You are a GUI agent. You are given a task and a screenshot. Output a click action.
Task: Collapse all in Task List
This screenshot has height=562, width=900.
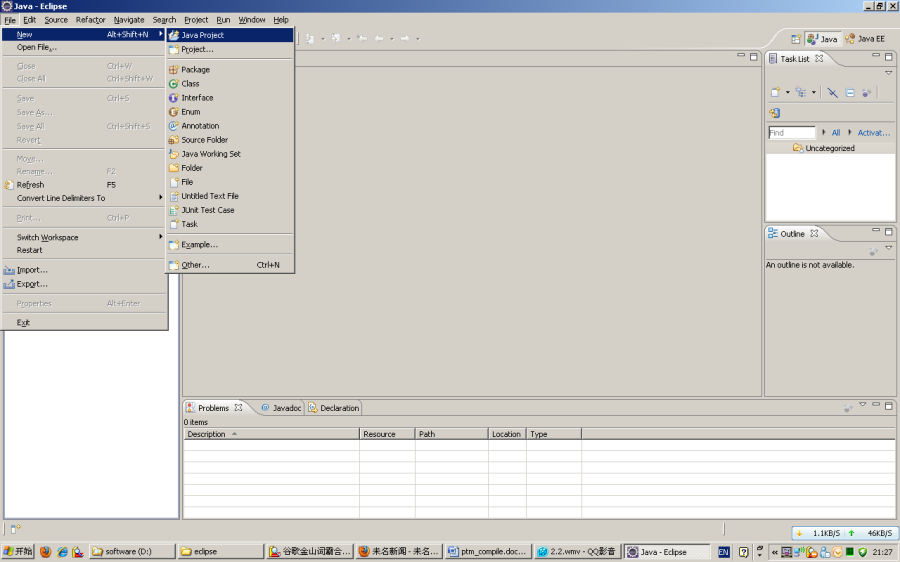coord(850,92)
